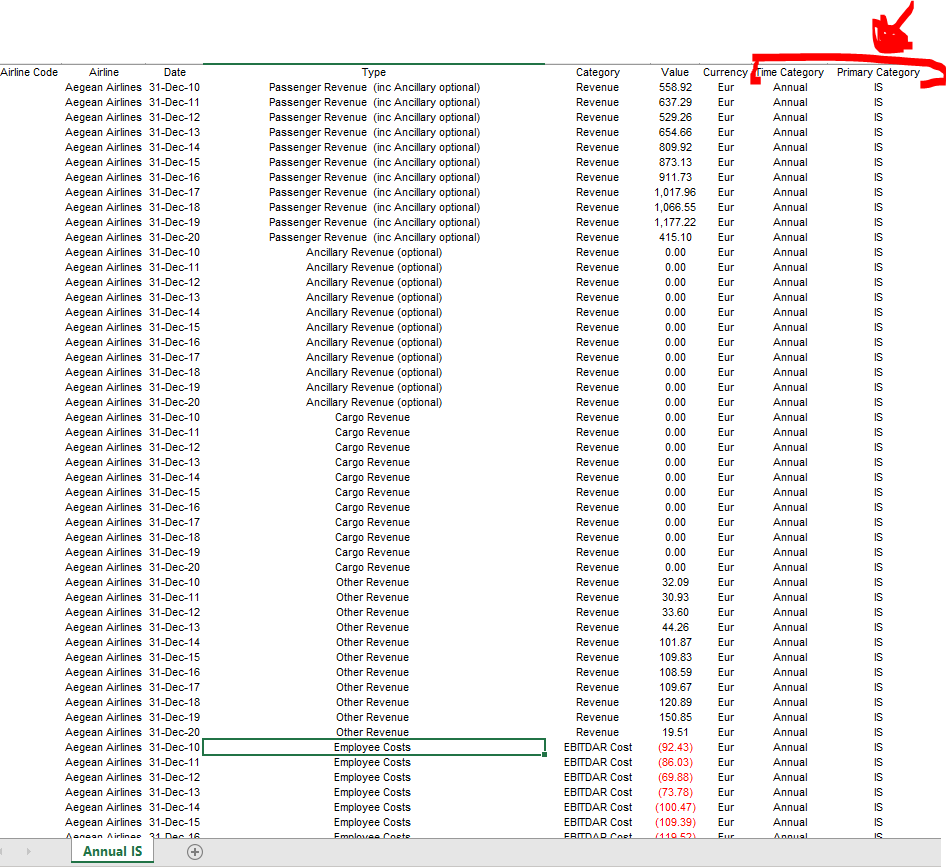The image size is (946, 867).
Task: Click the Other Revenue value 108.59
Action: pyautogui.click(x=675, y=673)
